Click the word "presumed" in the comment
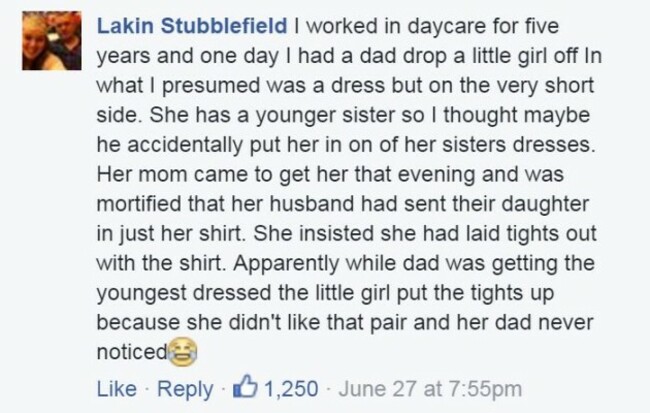 (211, 86)
